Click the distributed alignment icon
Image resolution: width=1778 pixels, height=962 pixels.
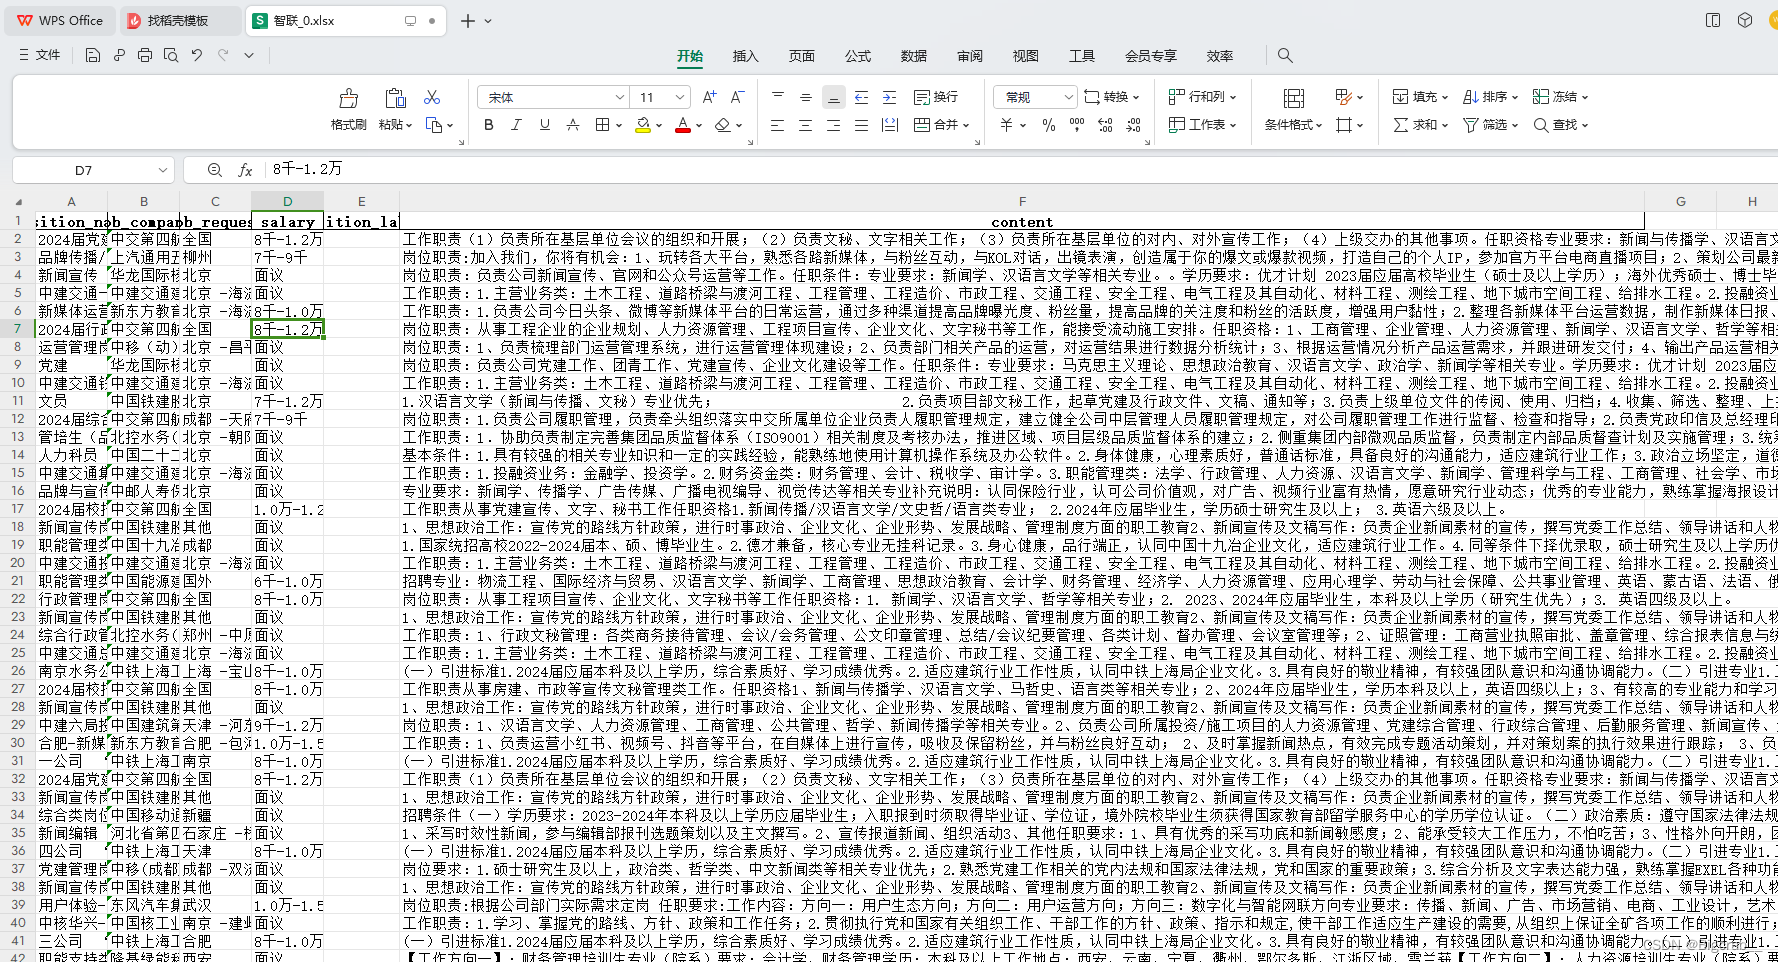[889, 125]
